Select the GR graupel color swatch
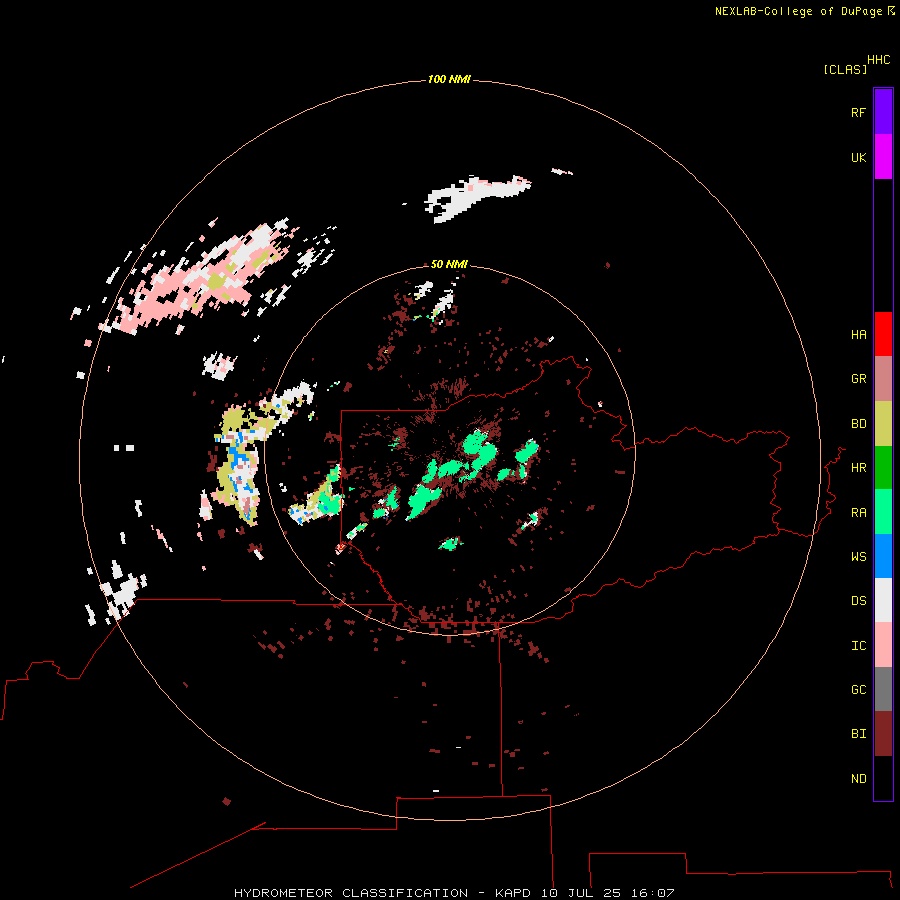 [883, 379]
